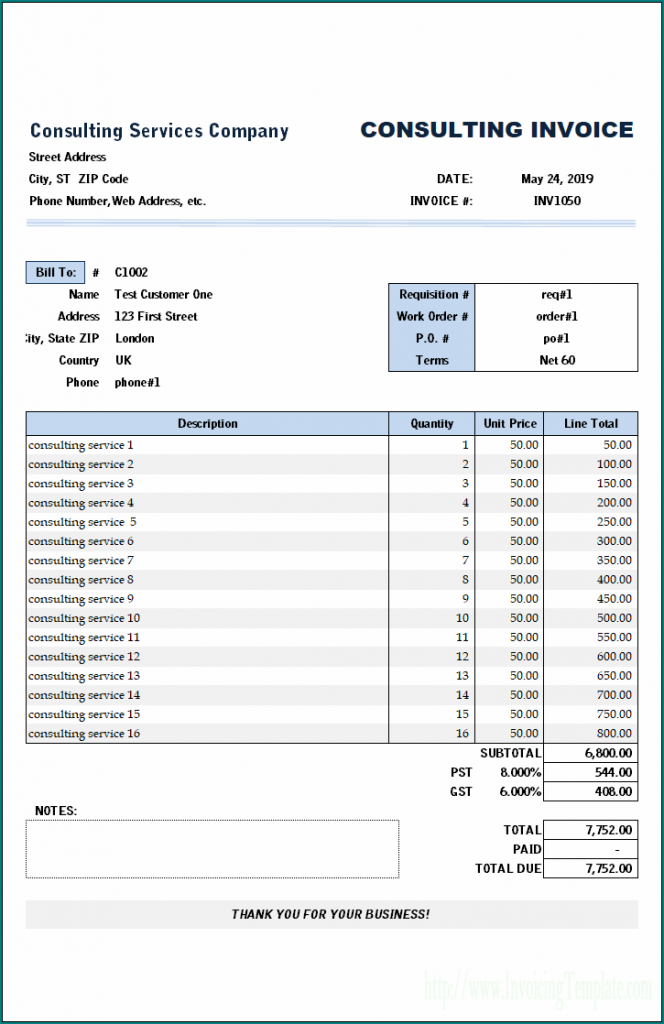Viewport: 664px width, 1024px height.
Task: Select the Total Due amount 7,752.00
Action: [x=590, y=869]
